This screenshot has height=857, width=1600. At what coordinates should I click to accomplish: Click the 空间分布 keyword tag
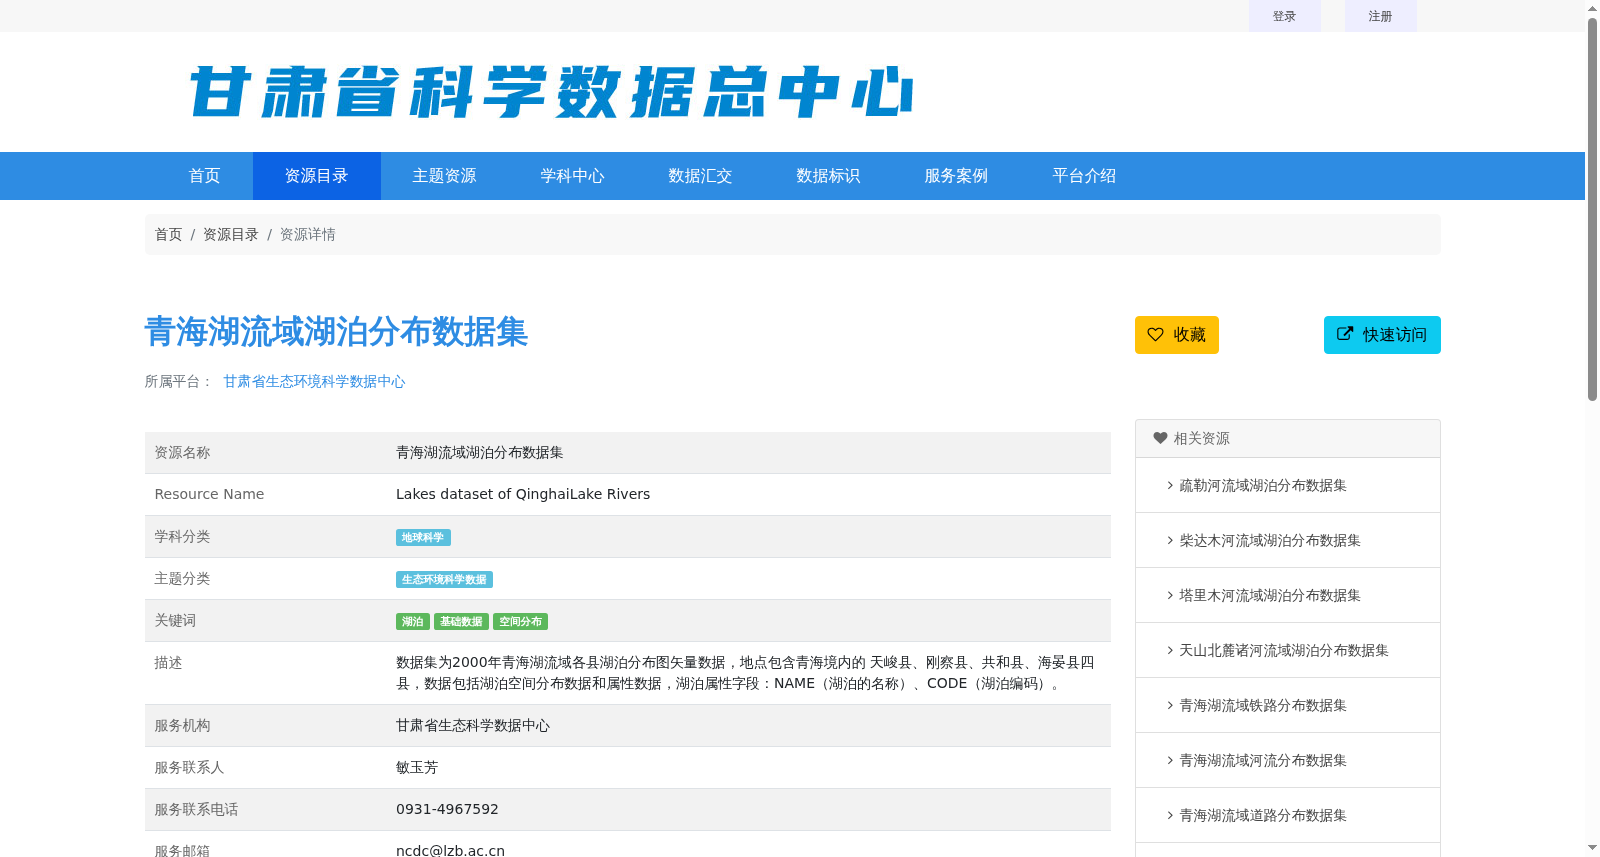point(520,622)
